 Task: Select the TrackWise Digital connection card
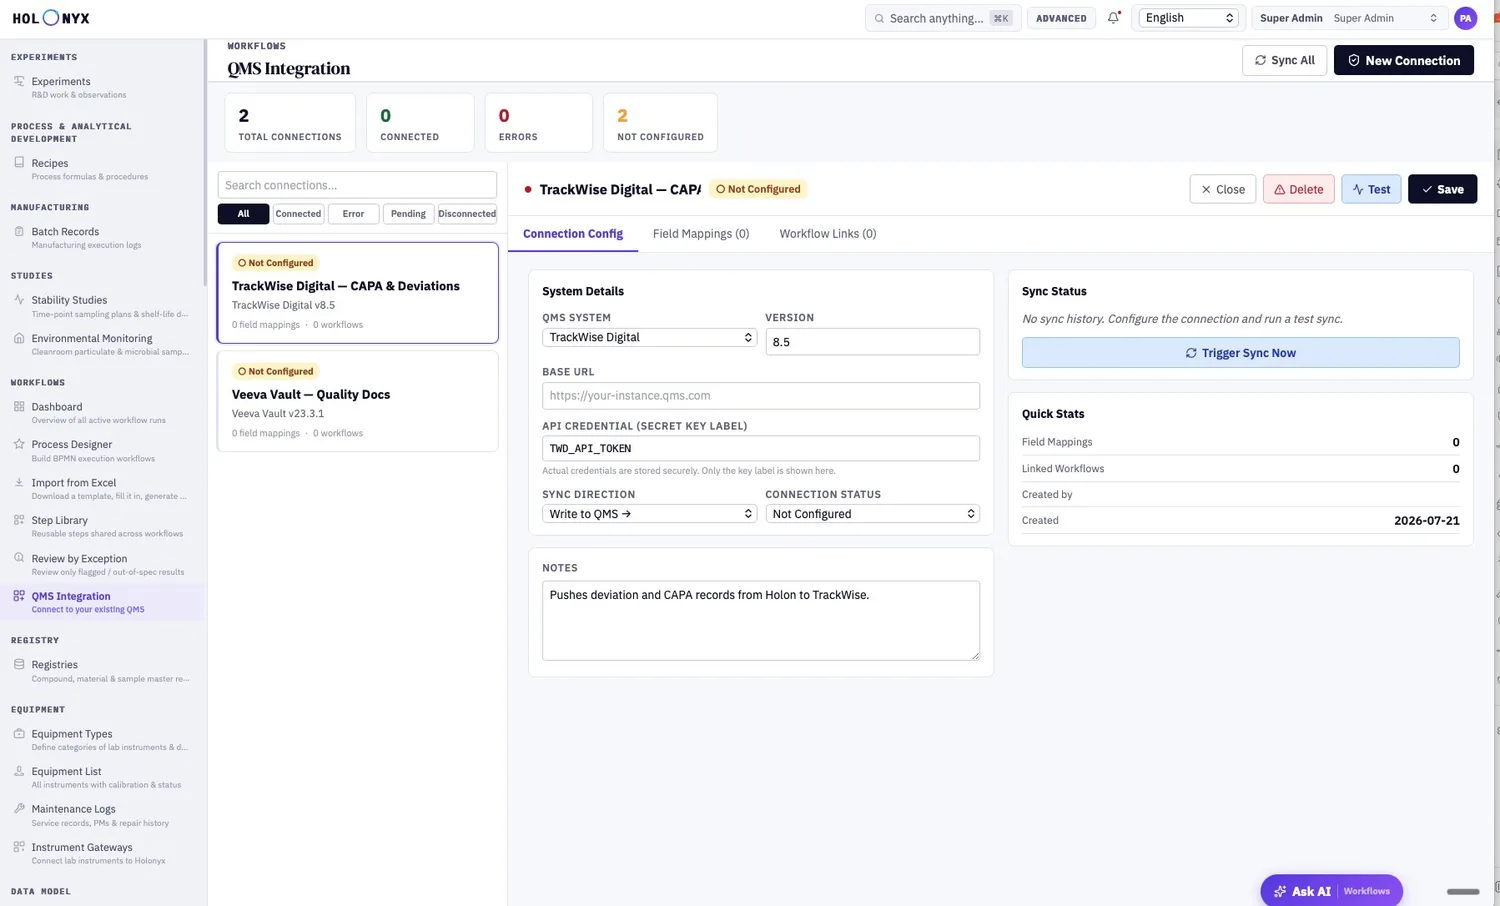(357, 293)
